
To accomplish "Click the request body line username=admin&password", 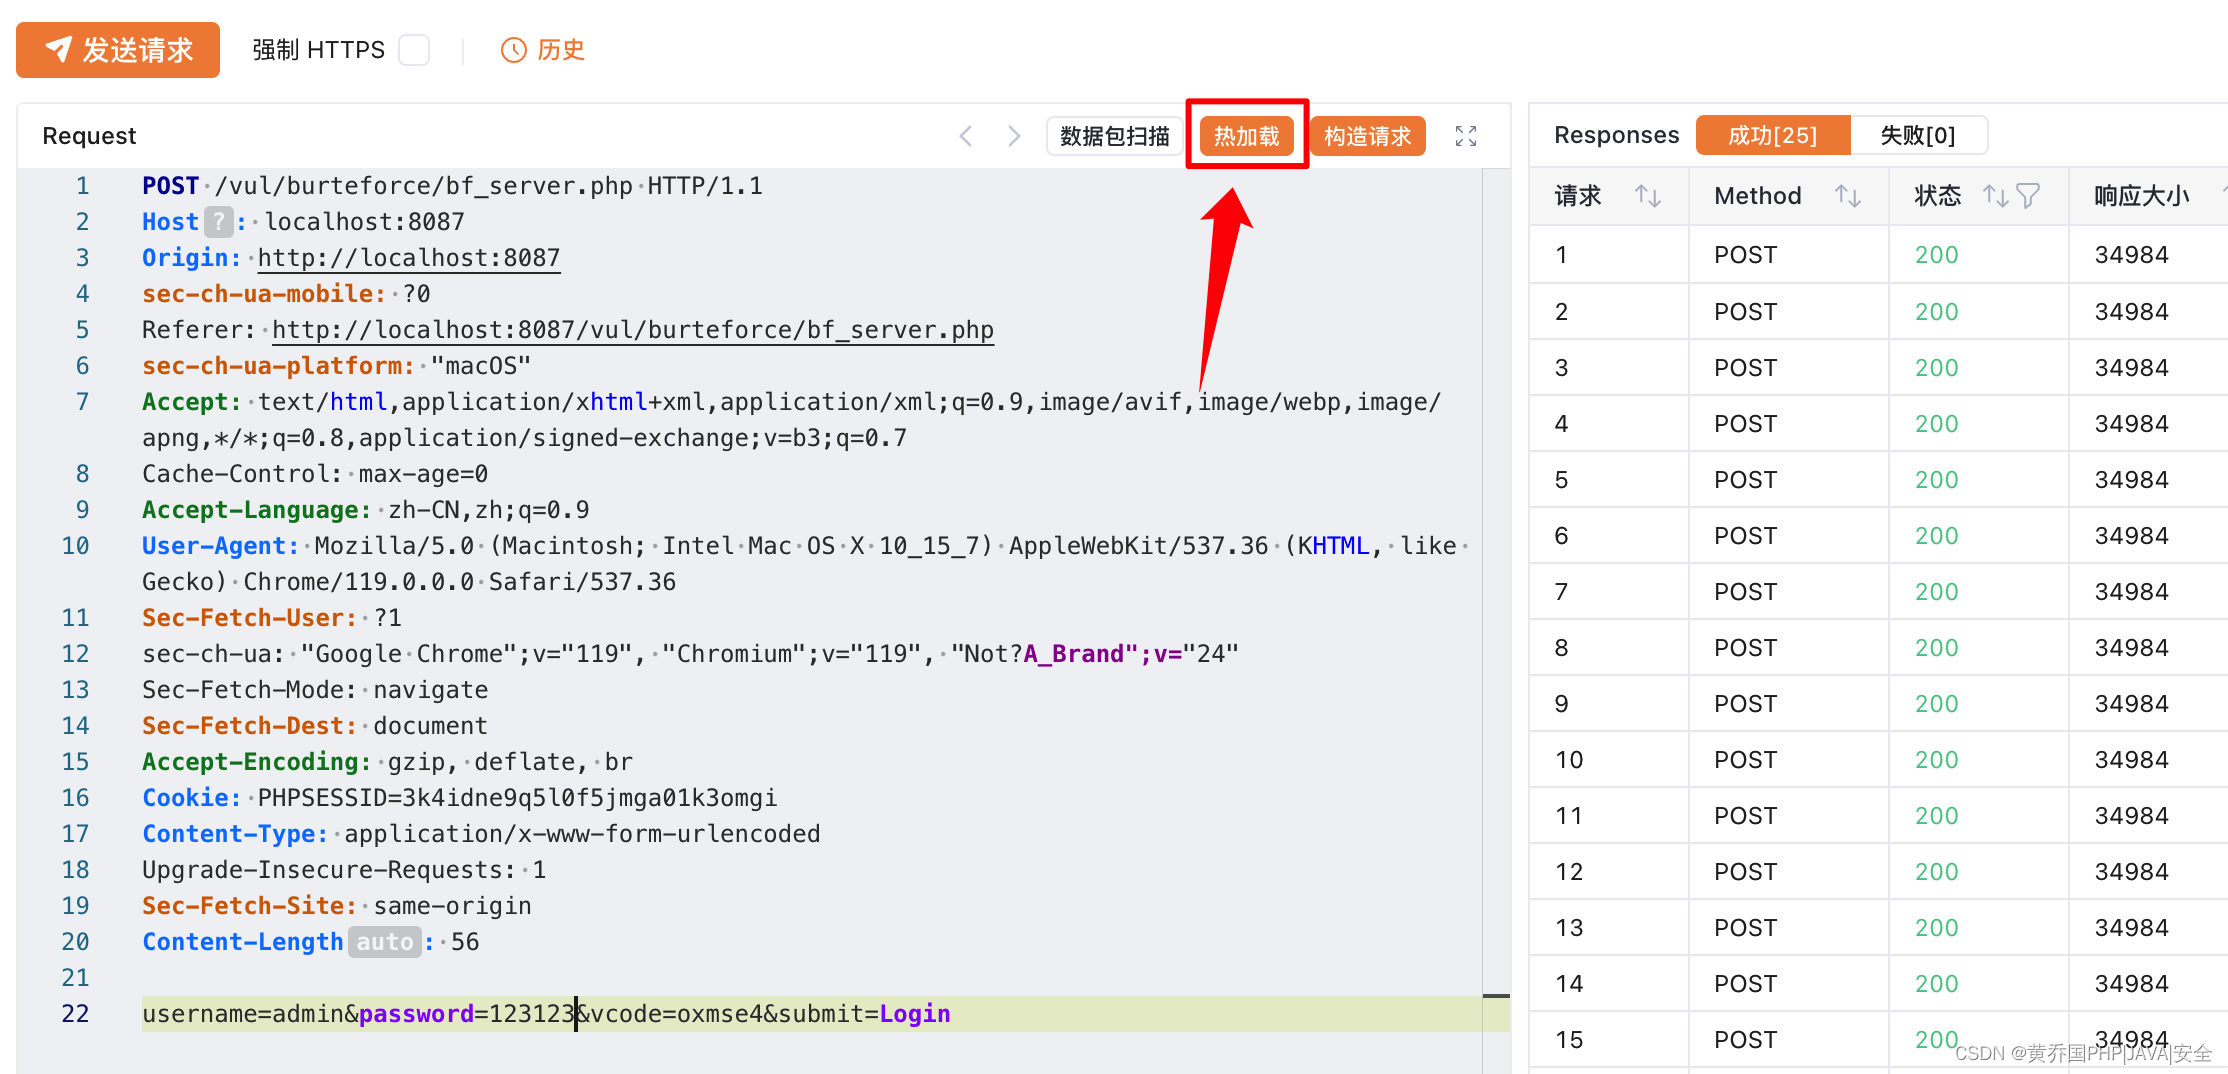I will click(546, 1014).
